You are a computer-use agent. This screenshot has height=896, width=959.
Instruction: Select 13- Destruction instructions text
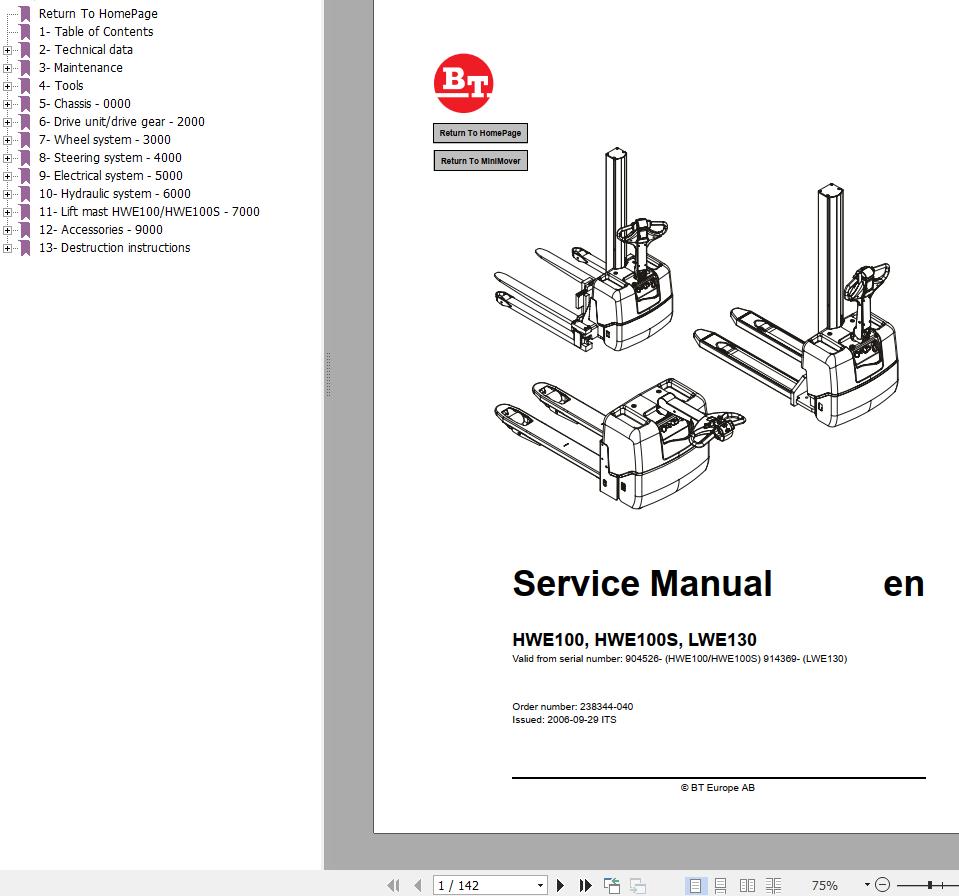114,248
